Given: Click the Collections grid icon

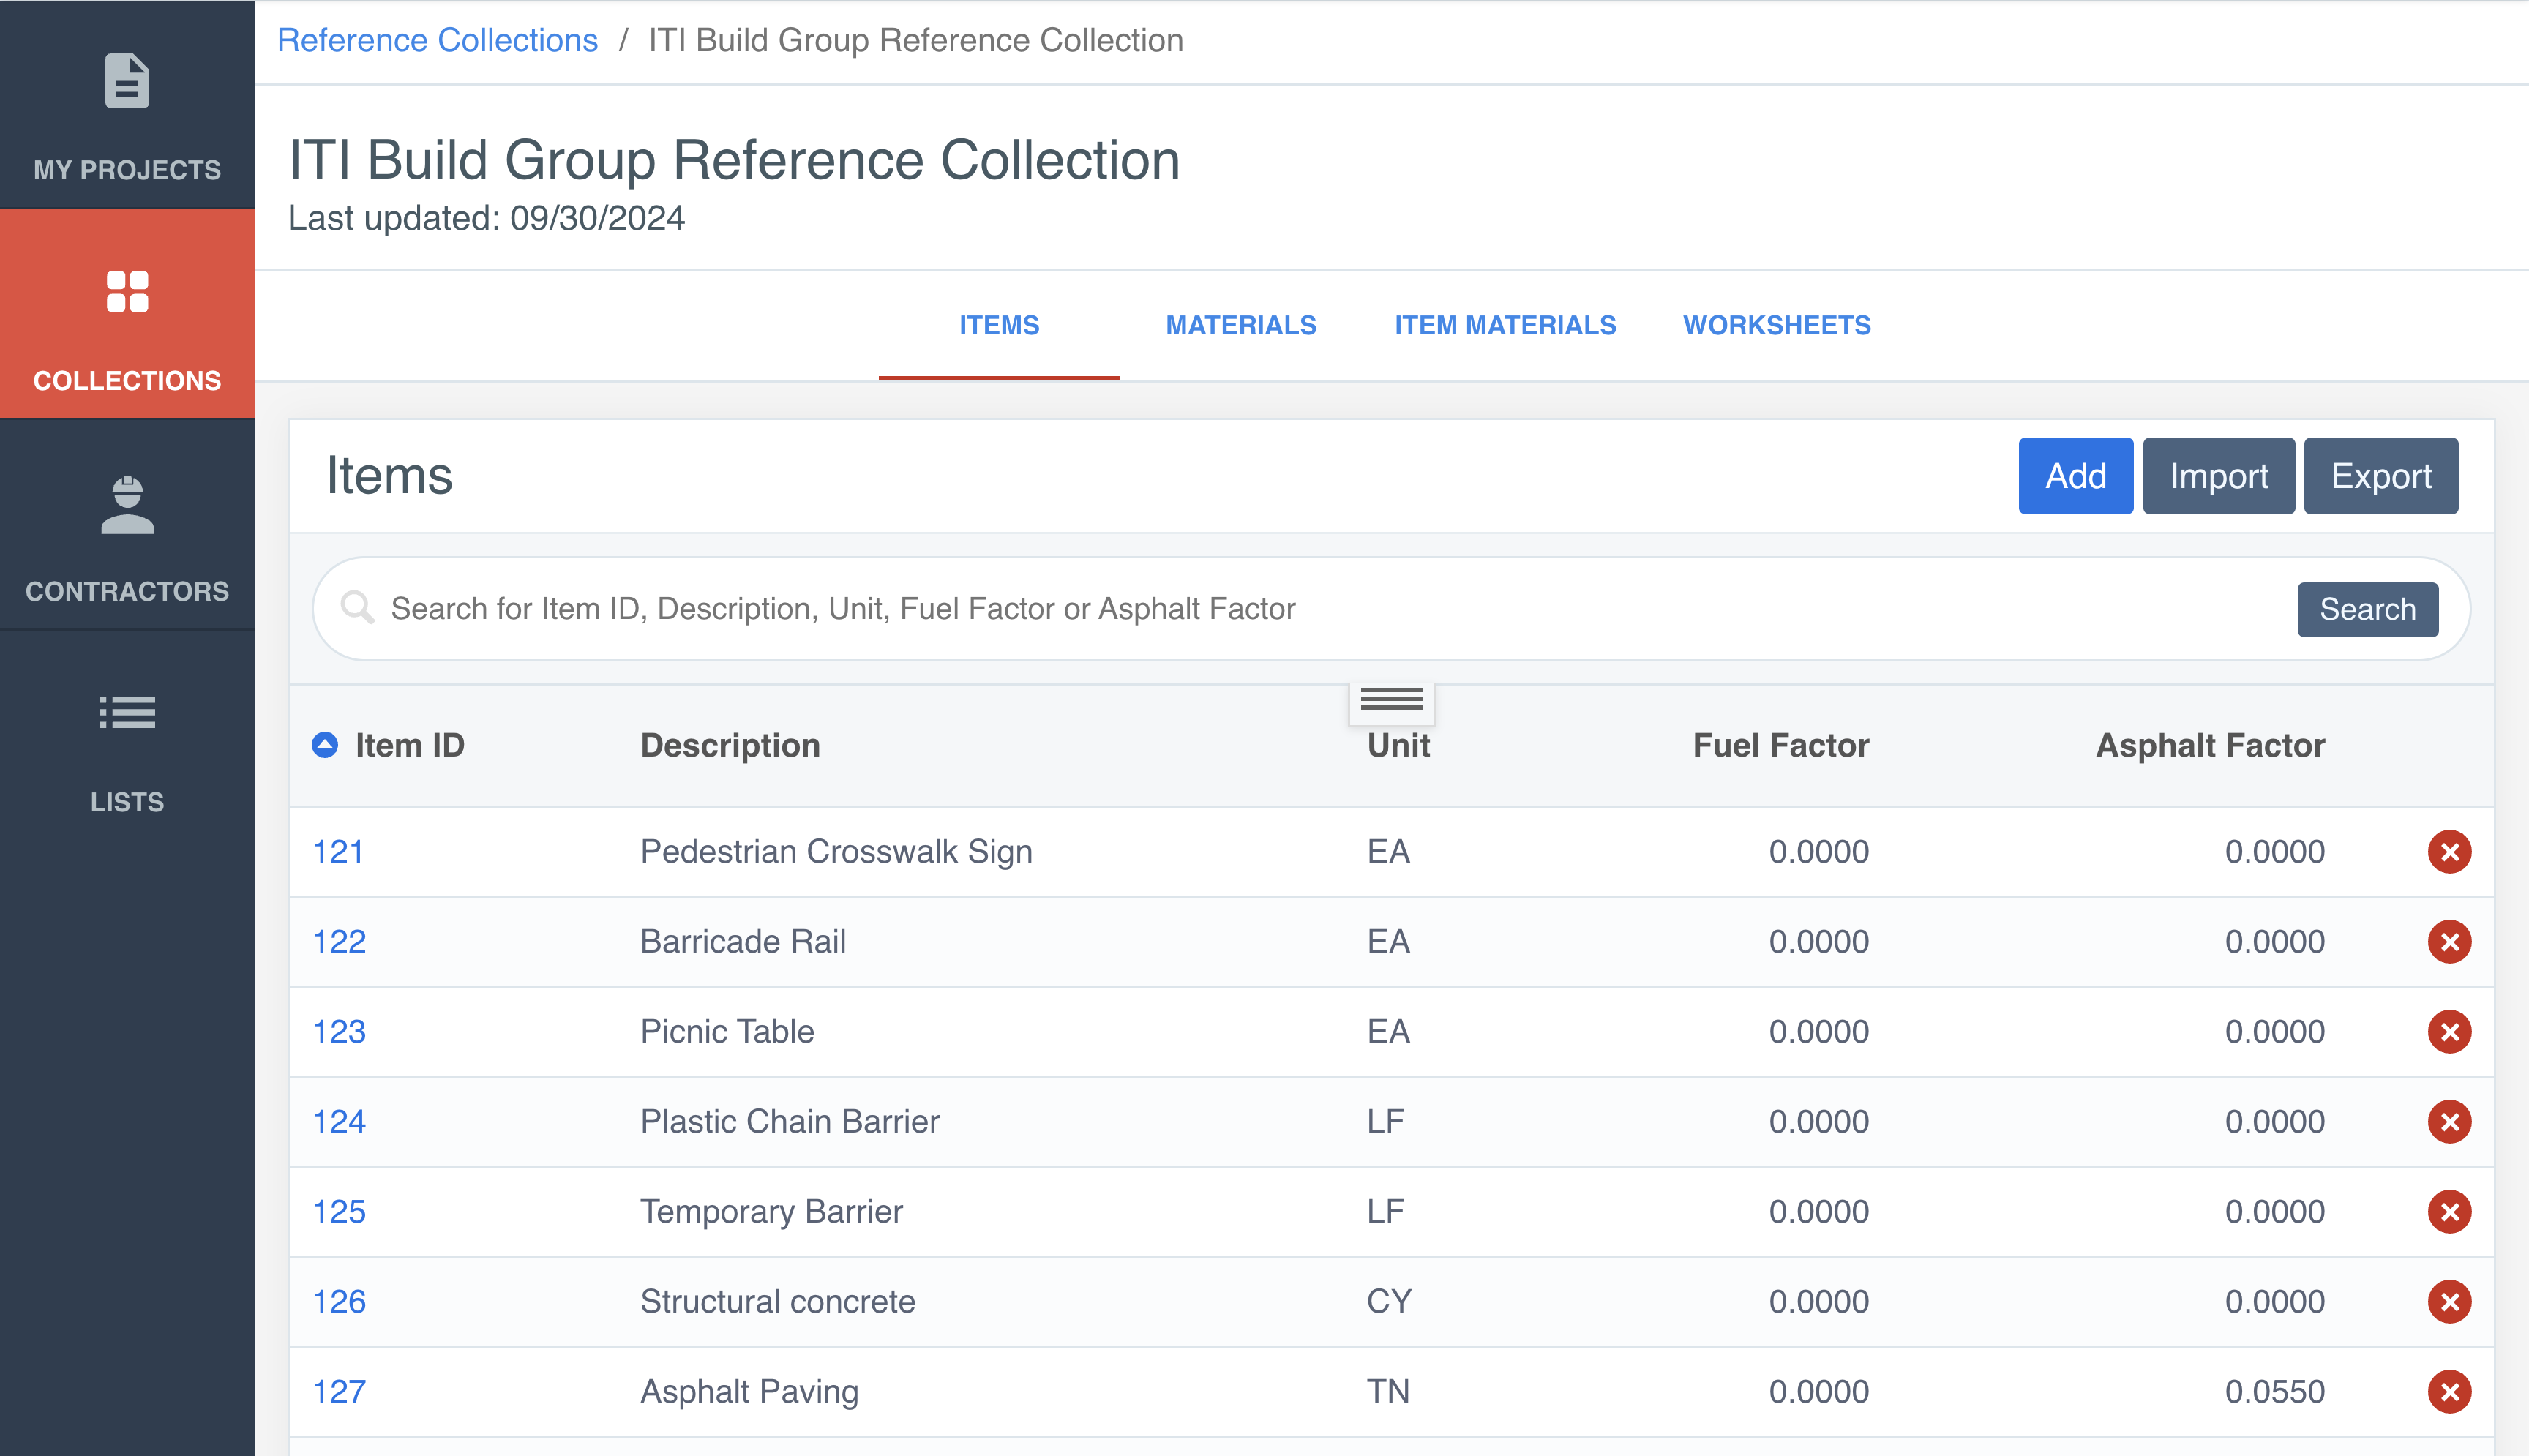Looking at the screenshot, I should [127, 292].
